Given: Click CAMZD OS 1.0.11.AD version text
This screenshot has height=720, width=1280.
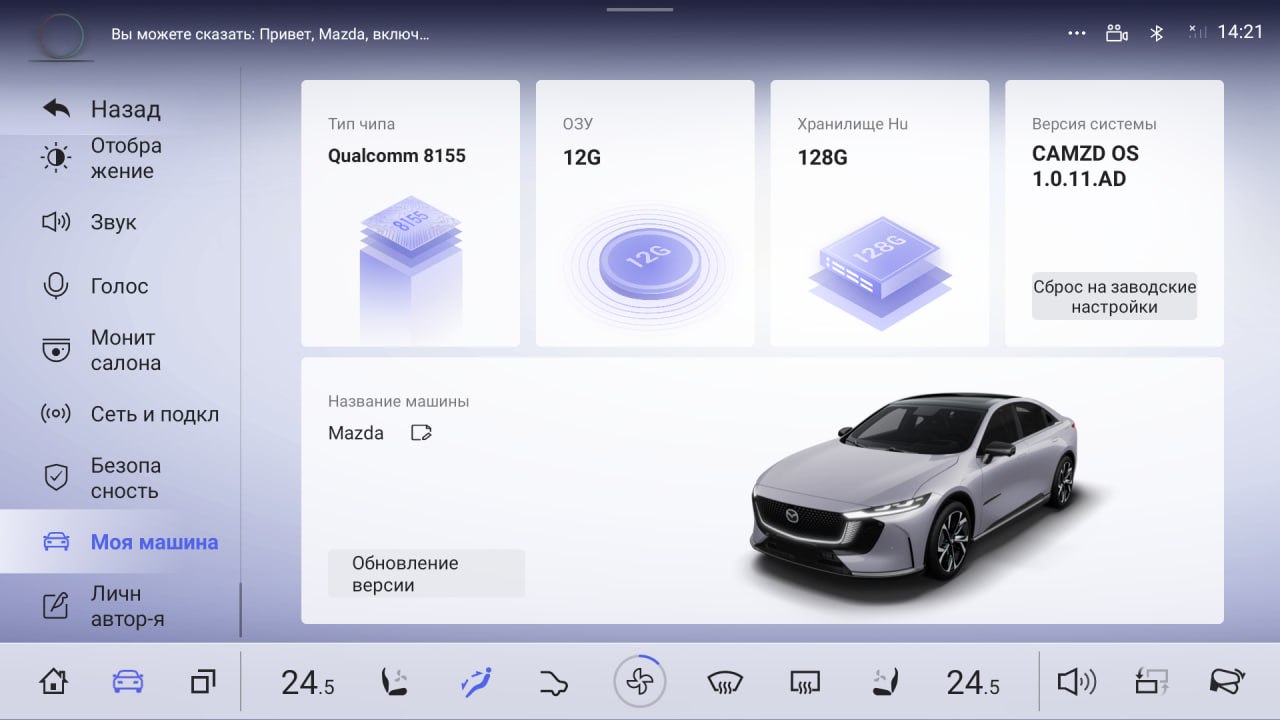Looking at the screenshot, I should point(1085,166).
